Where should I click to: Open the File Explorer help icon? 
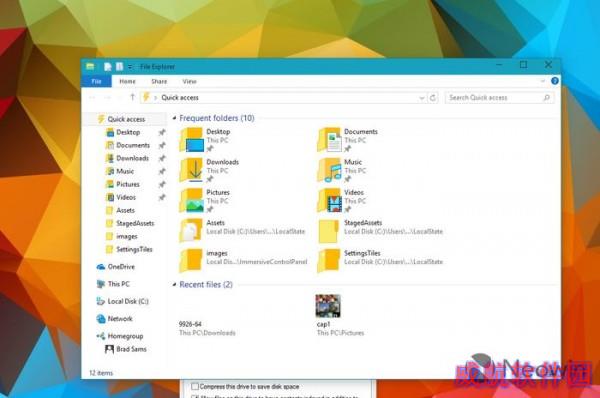tap(554, 81)
